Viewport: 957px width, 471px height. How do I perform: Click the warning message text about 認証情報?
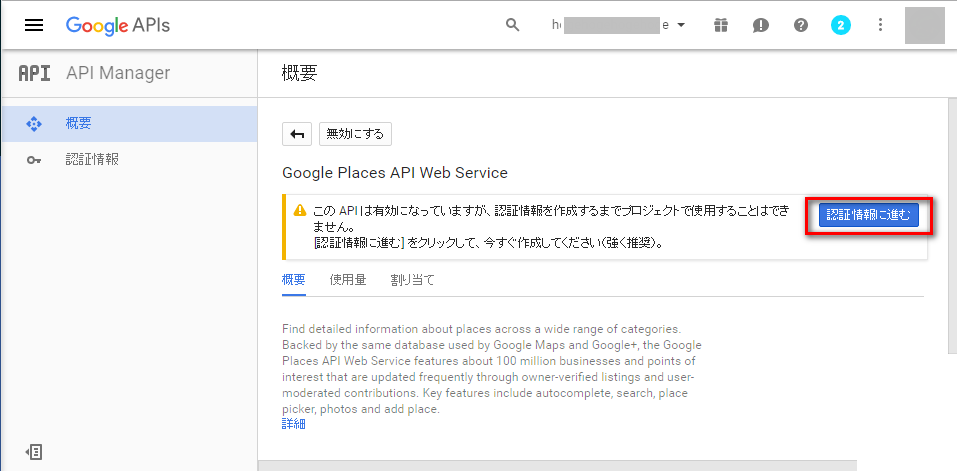coord(549,227)
